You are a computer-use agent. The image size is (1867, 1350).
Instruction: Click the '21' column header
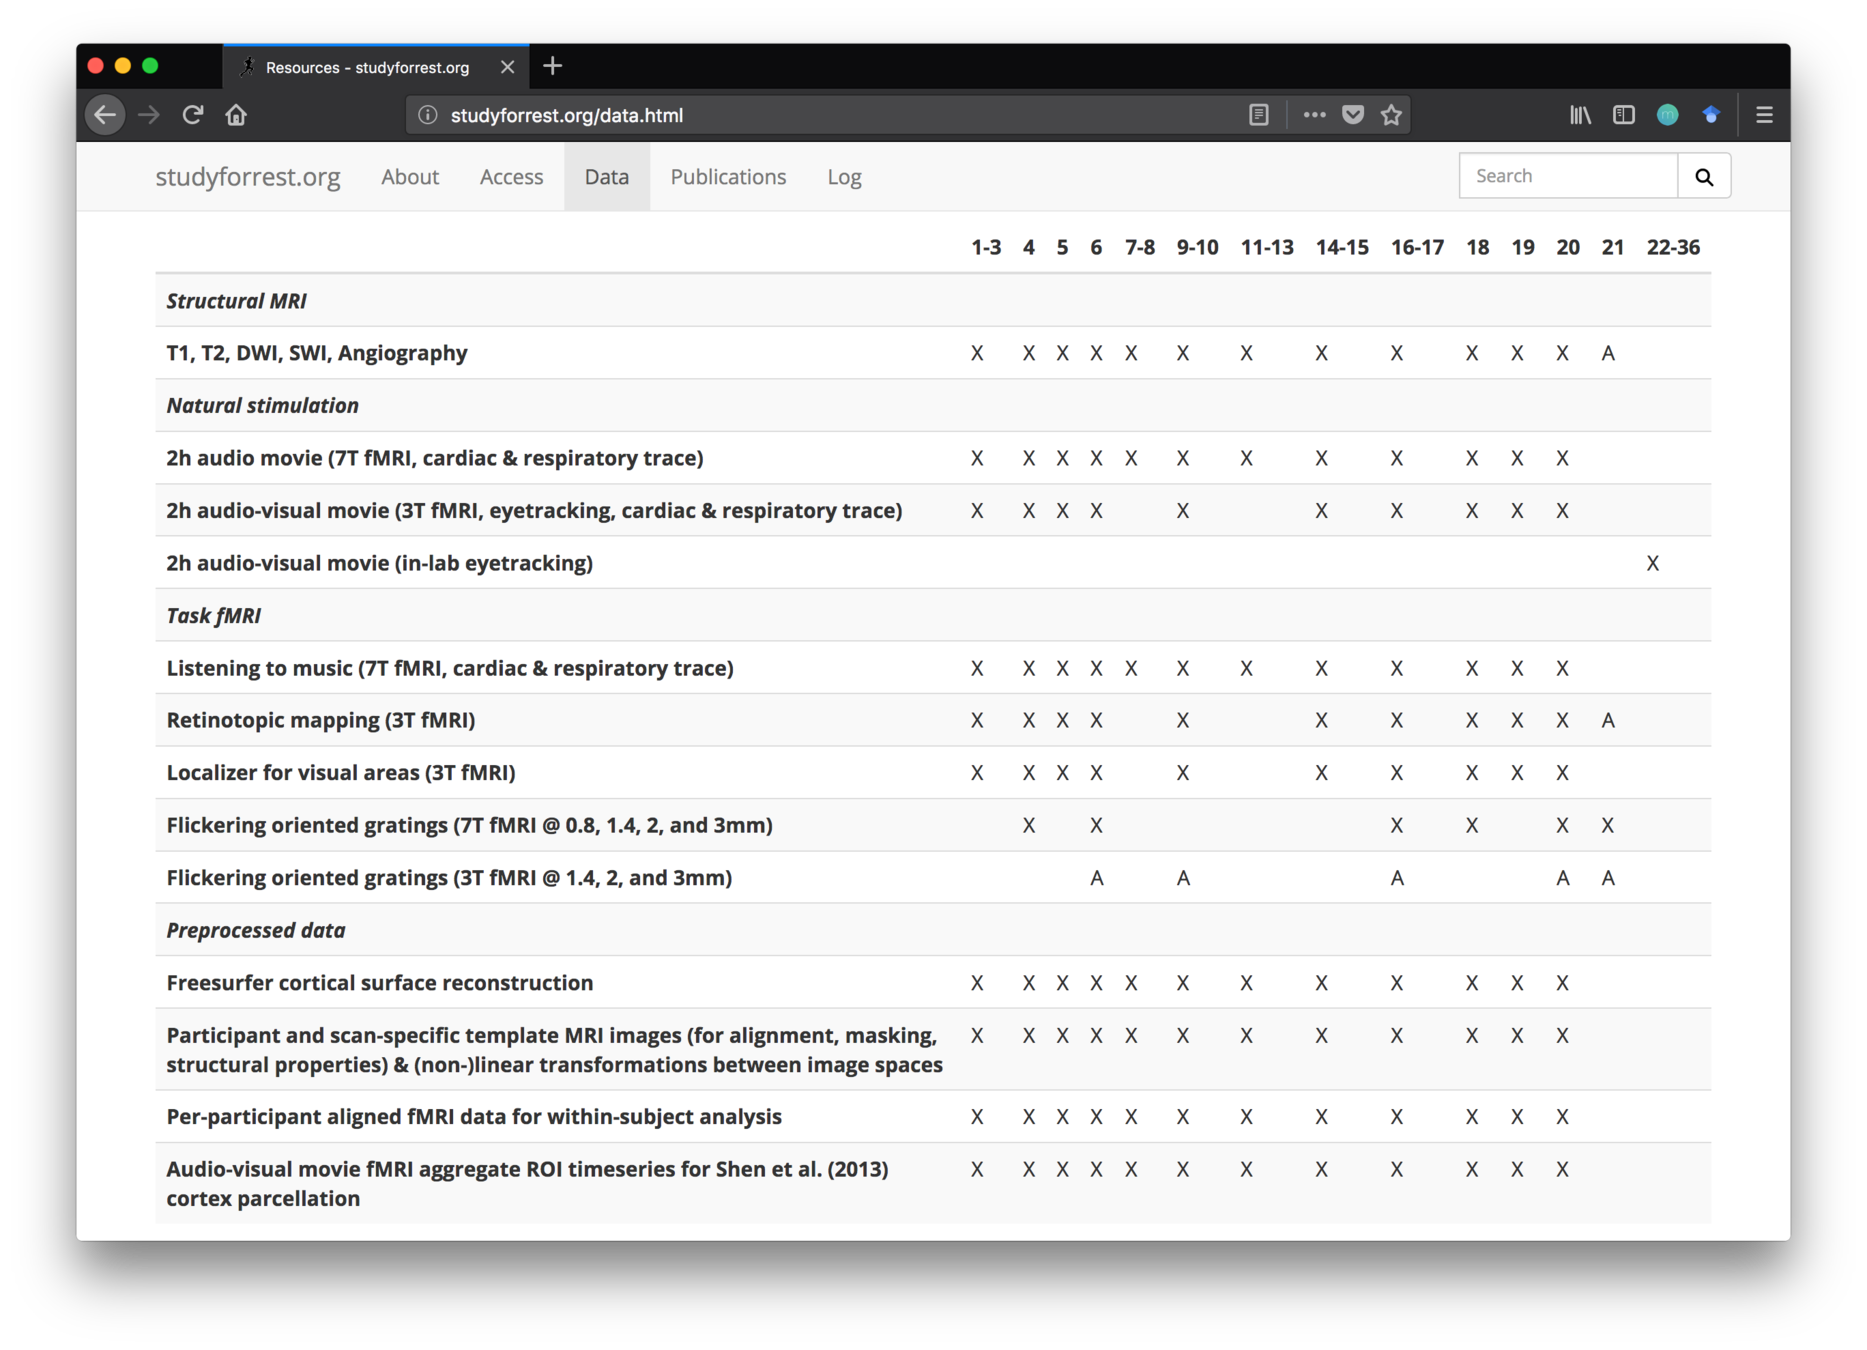pyautogui.click(x=1612, y=247)
